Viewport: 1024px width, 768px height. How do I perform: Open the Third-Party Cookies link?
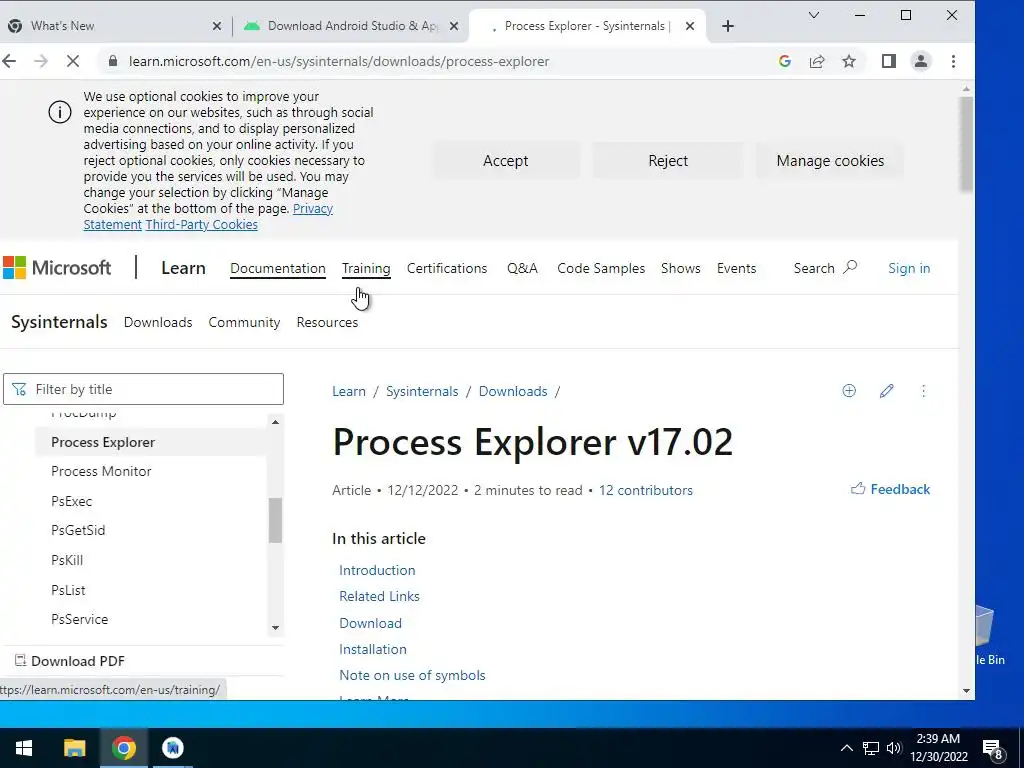coord(202,225)
